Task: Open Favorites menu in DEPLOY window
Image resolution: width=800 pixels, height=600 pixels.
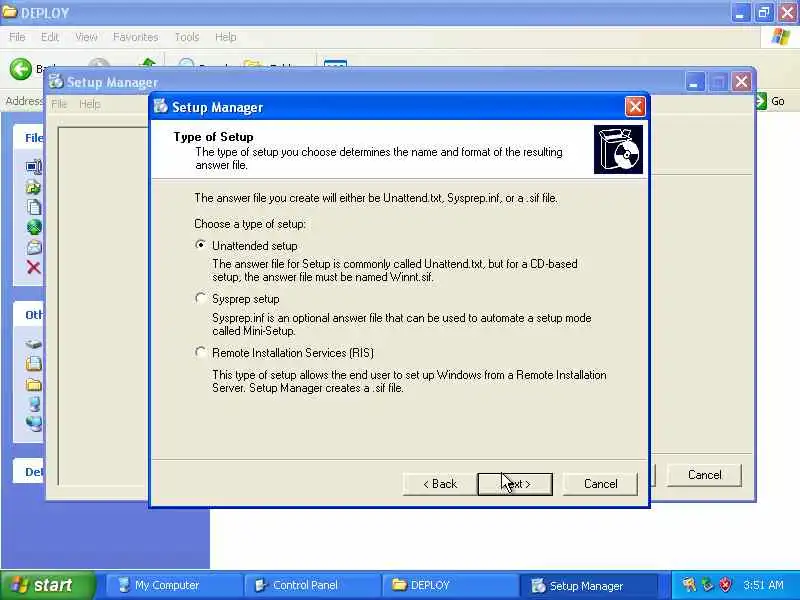Action: (x=135, y=37)
